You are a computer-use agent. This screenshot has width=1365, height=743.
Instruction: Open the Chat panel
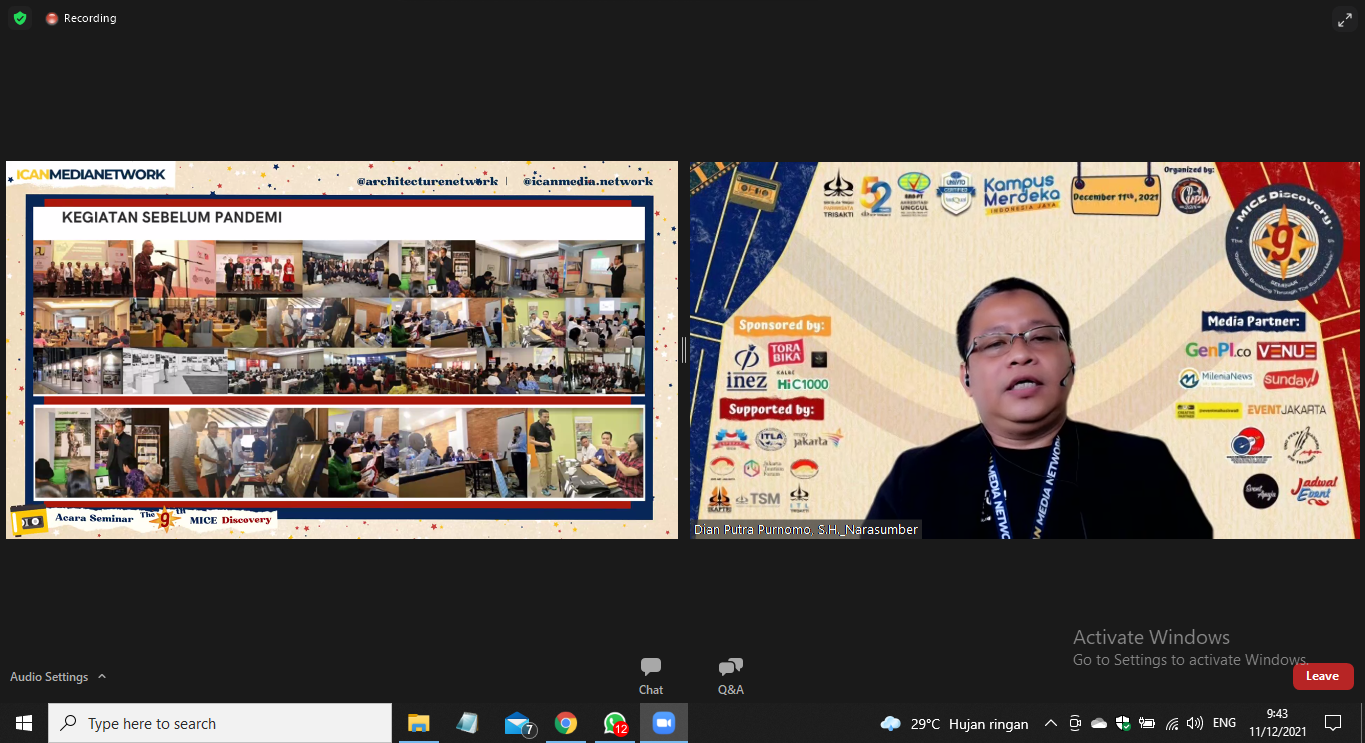[x=651, y=675]
